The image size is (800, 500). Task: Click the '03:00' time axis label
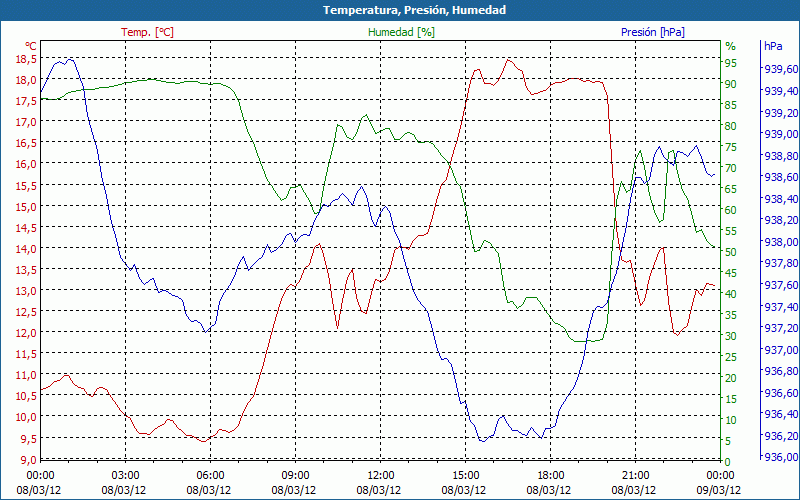click(x=126, y=476)
